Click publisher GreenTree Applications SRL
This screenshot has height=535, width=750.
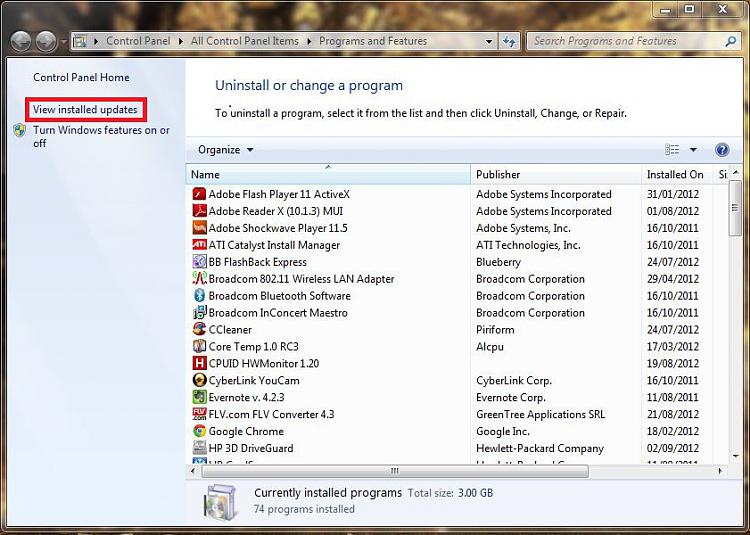tap(540, 415)
